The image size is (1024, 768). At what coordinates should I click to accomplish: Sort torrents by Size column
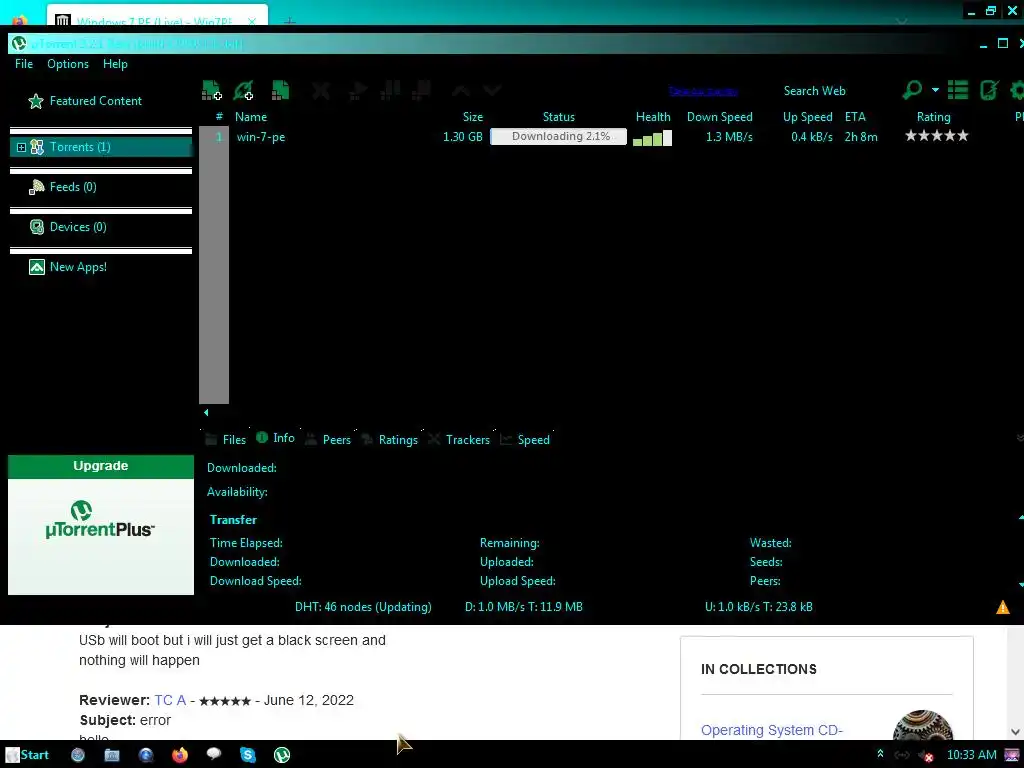473,117
